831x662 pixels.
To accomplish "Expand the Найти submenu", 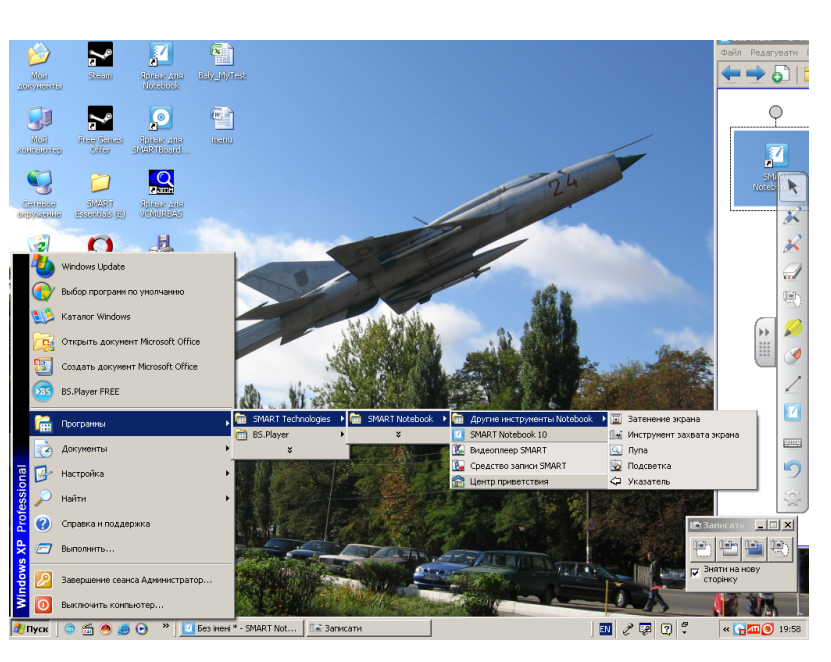I will point(132,498).
